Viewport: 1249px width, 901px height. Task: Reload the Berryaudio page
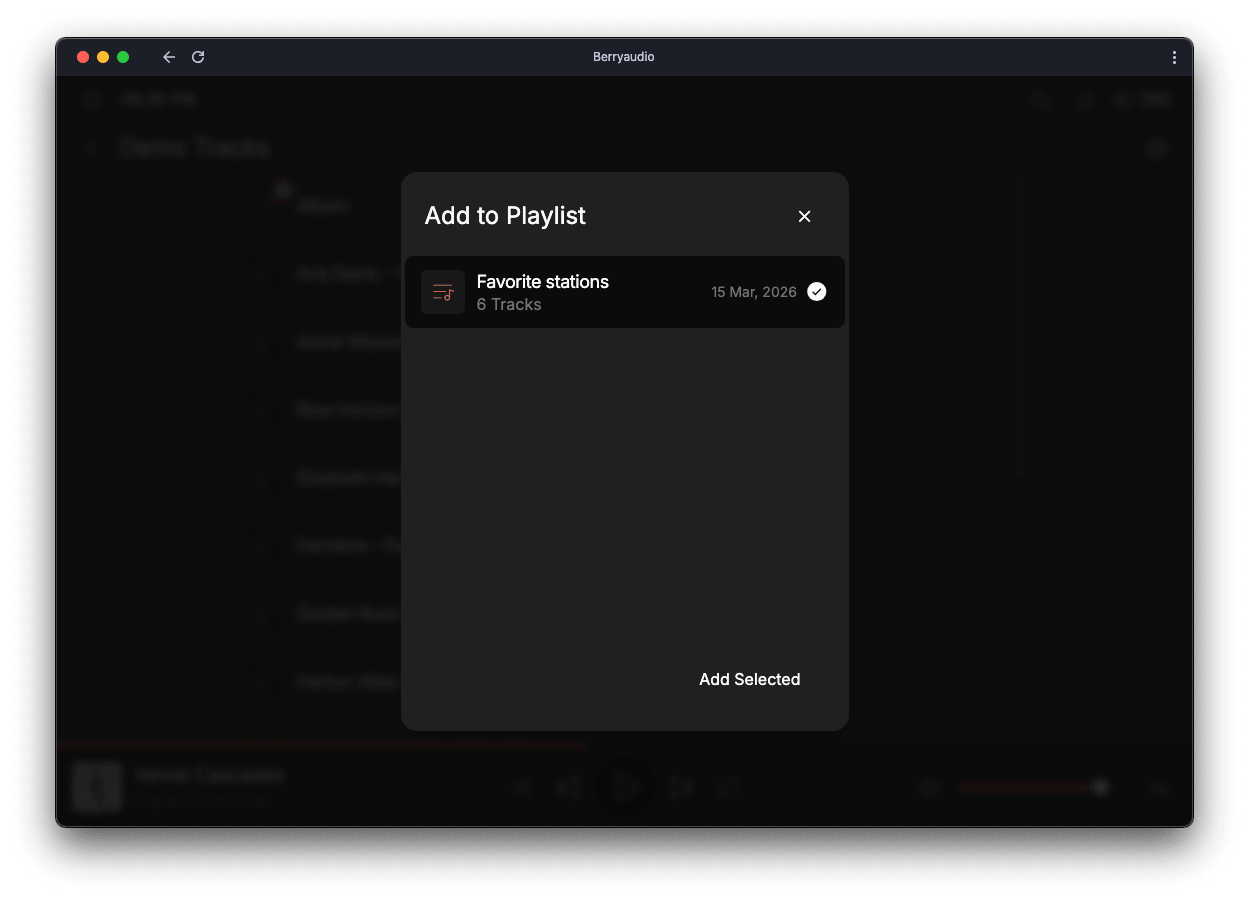pos(198,57)
